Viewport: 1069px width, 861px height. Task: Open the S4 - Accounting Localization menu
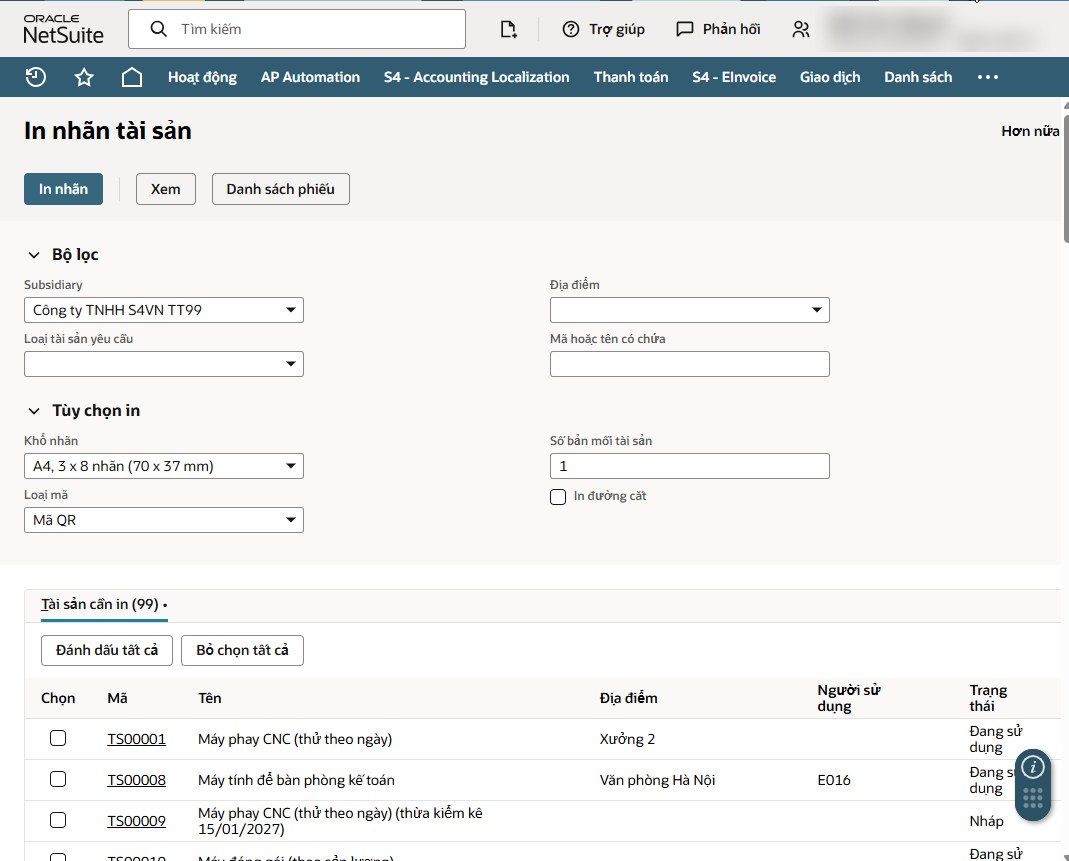tap(477, 77)
